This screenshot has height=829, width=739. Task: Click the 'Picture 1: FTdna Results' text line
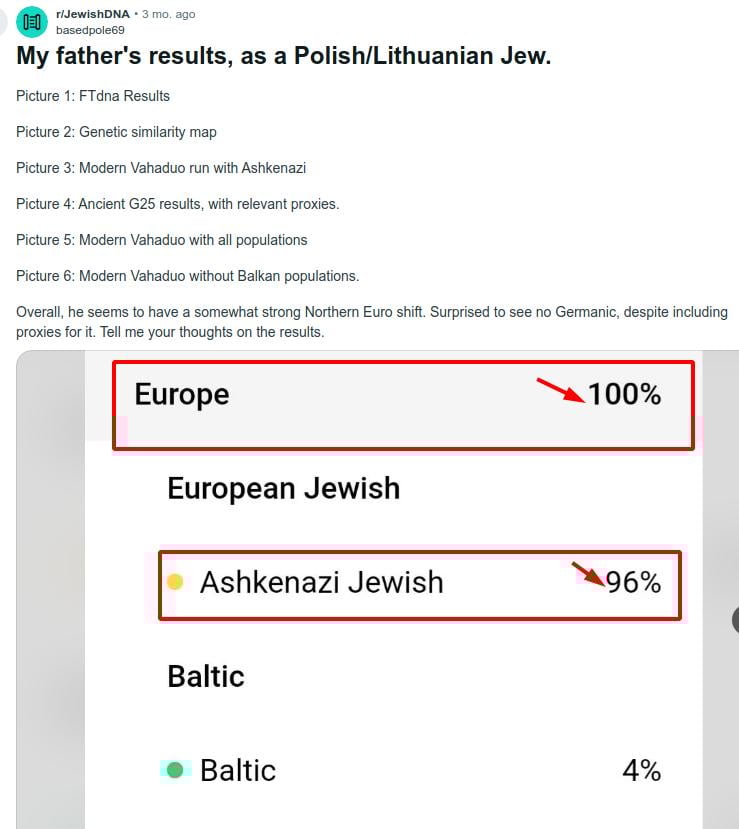(93, 96)
